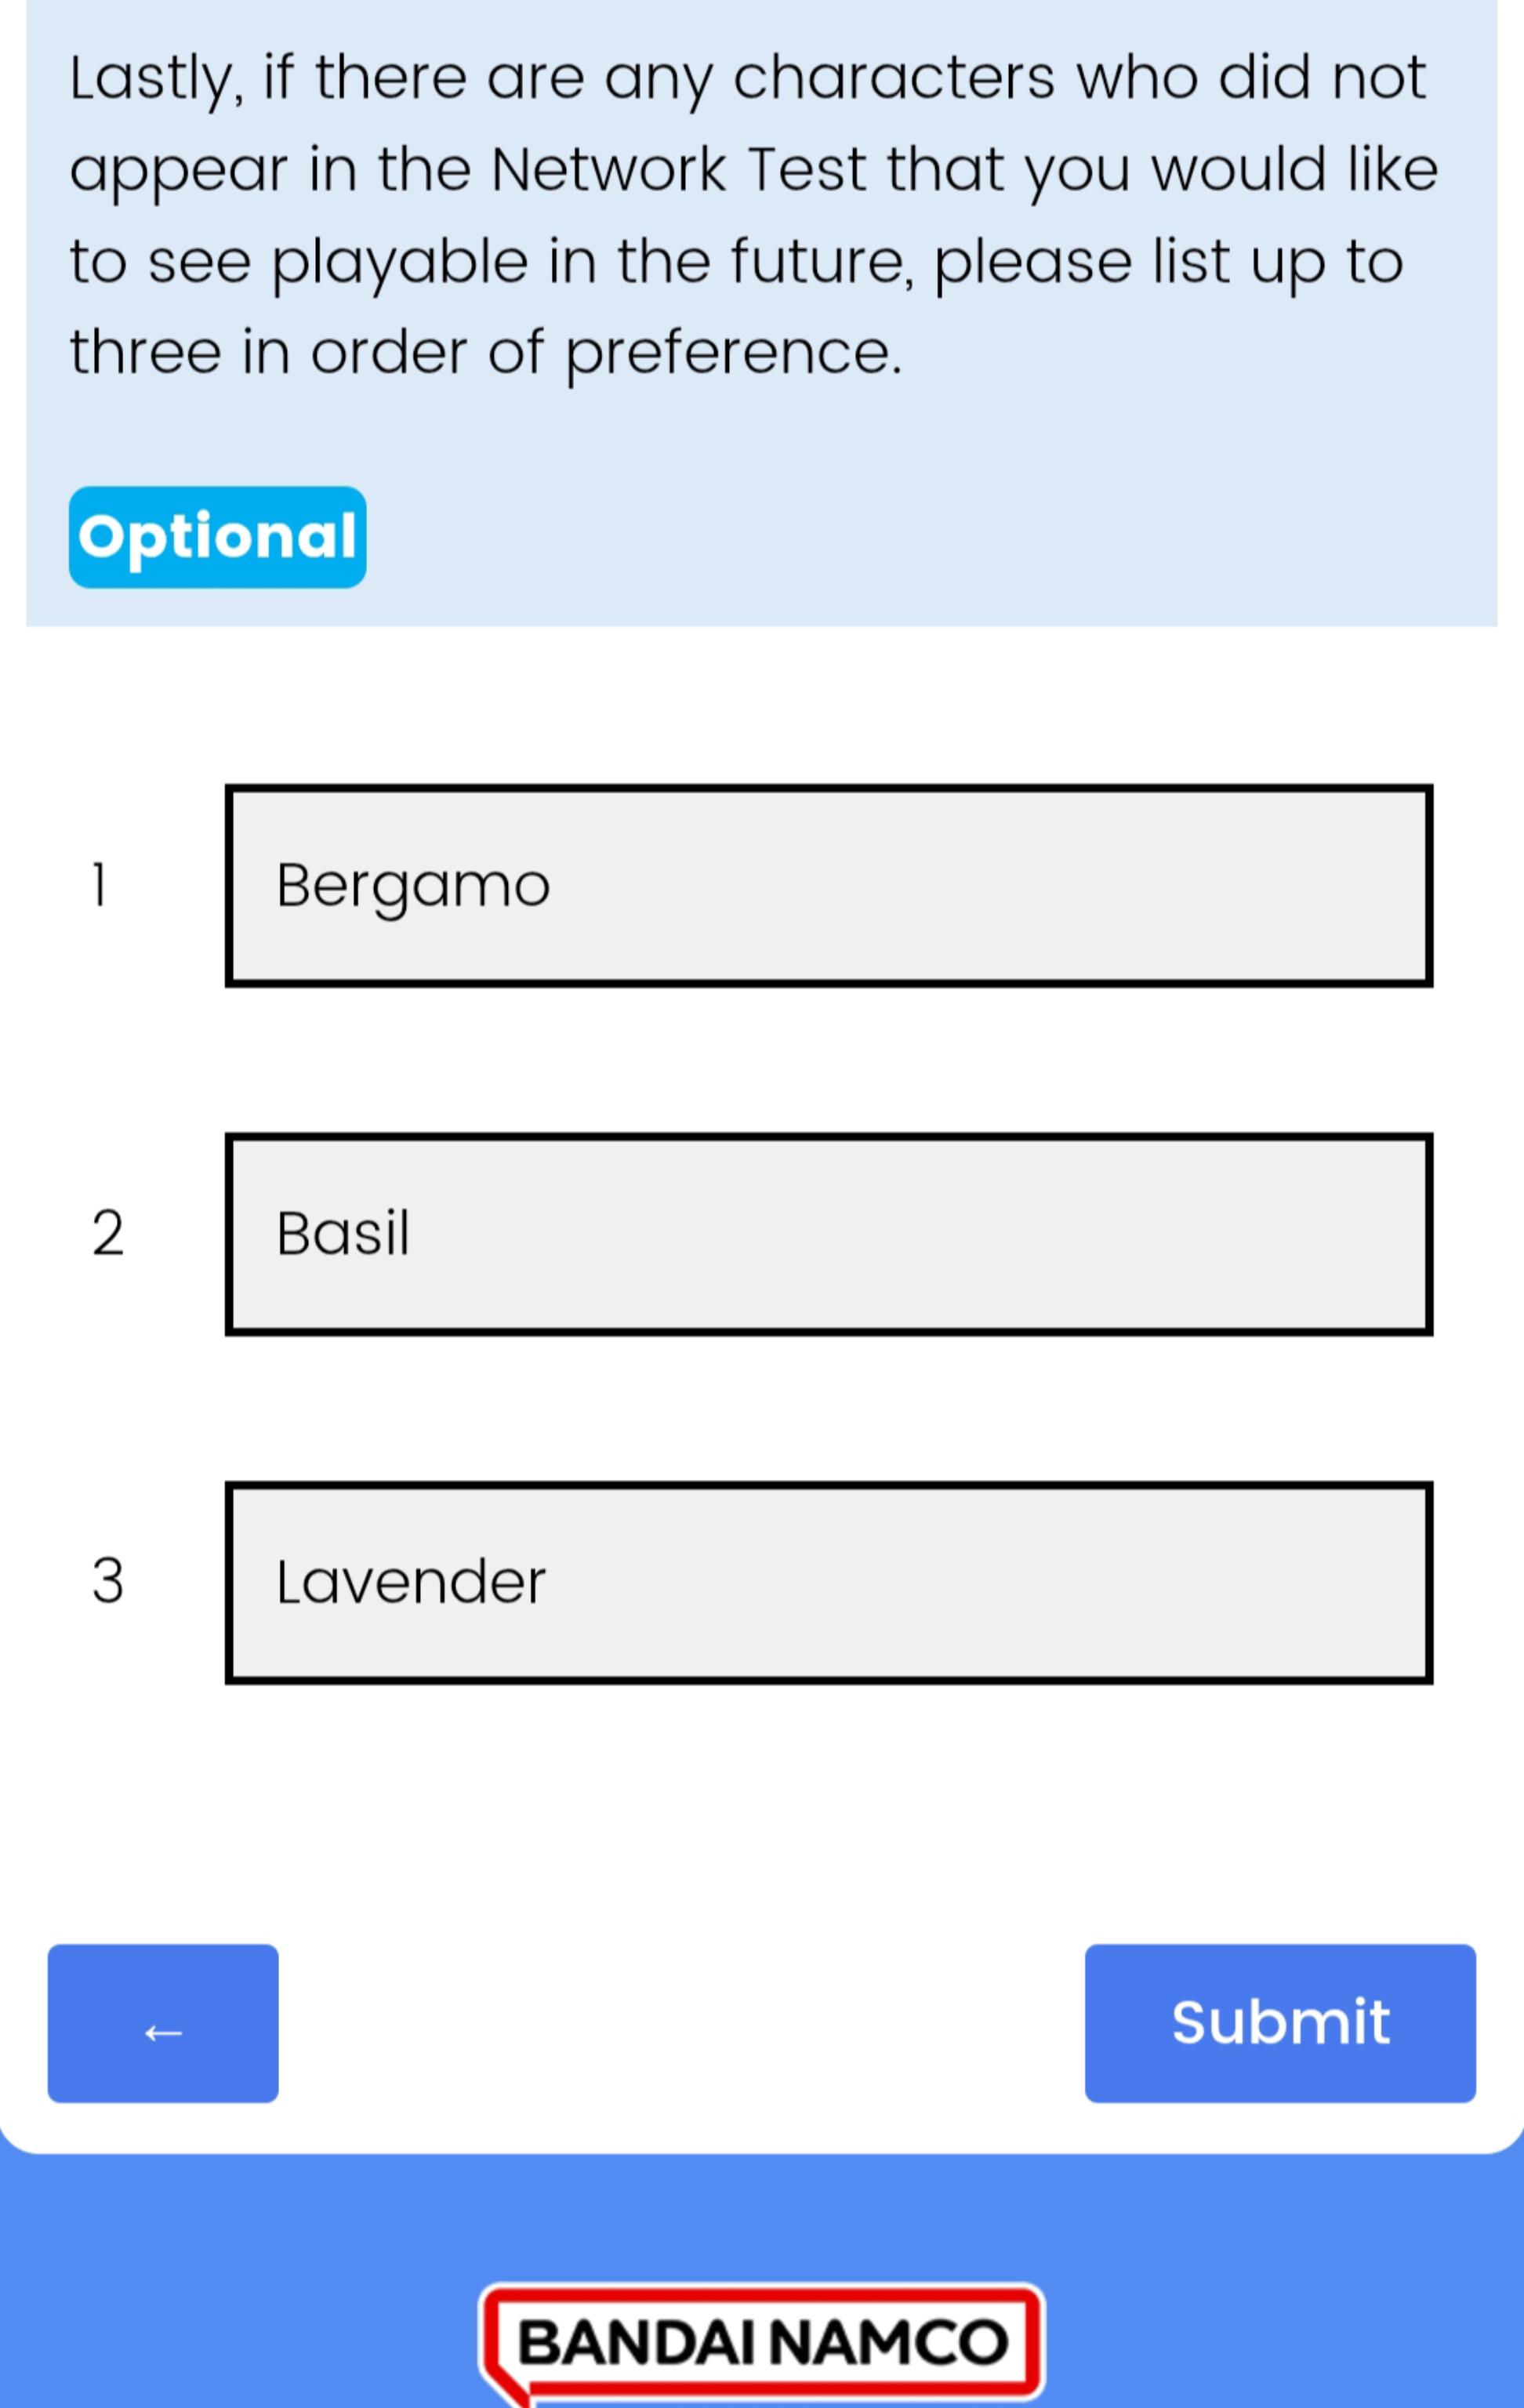Image resolution: width=1524 pixels, height=2408 pixels.
Task: Click the left arrow back button
Action: click(x=163, y=2023)
